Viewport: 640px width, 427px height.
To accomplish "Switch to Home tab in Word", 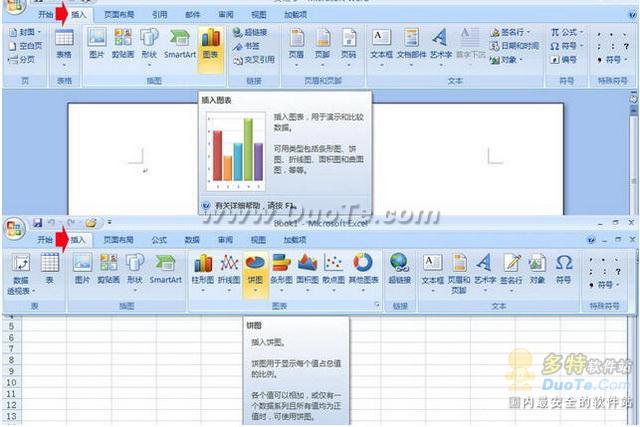I will click(x=45, y=15).
